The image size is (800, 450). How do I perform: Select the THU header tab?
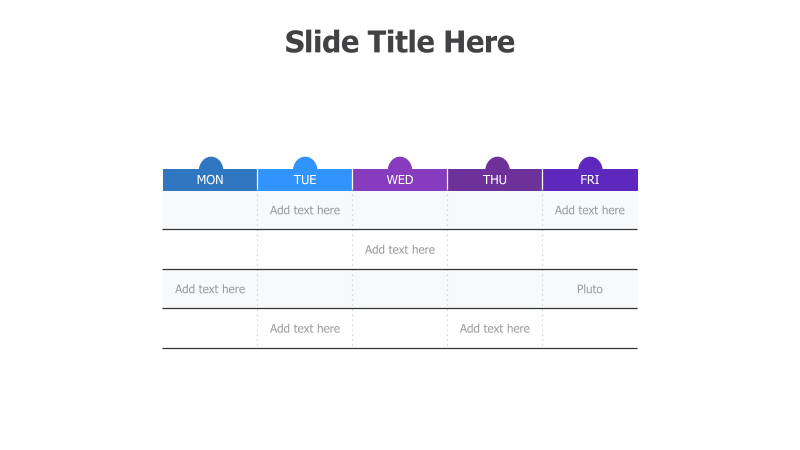pos(495,180)
